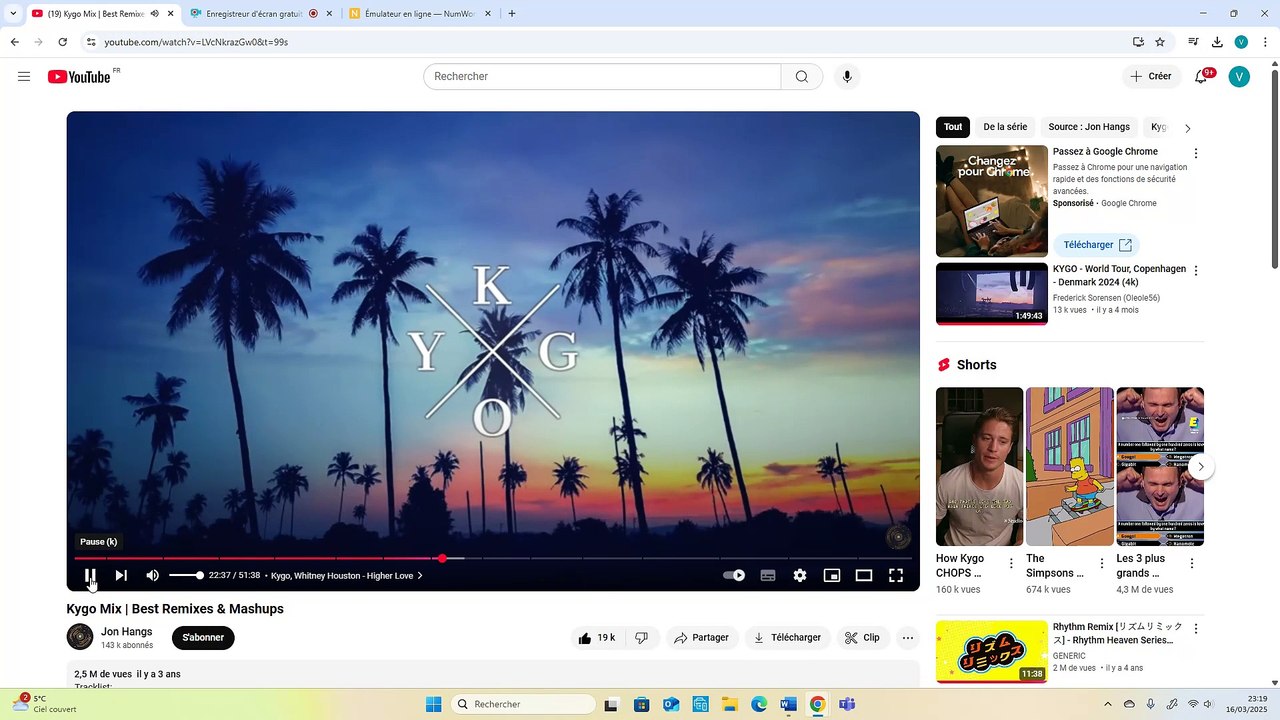The height and width of the screenshot is (720, 1280).
Task: Open the YouTube account avatar menu
Action: pyautogui.click(x=1239, y=77)
